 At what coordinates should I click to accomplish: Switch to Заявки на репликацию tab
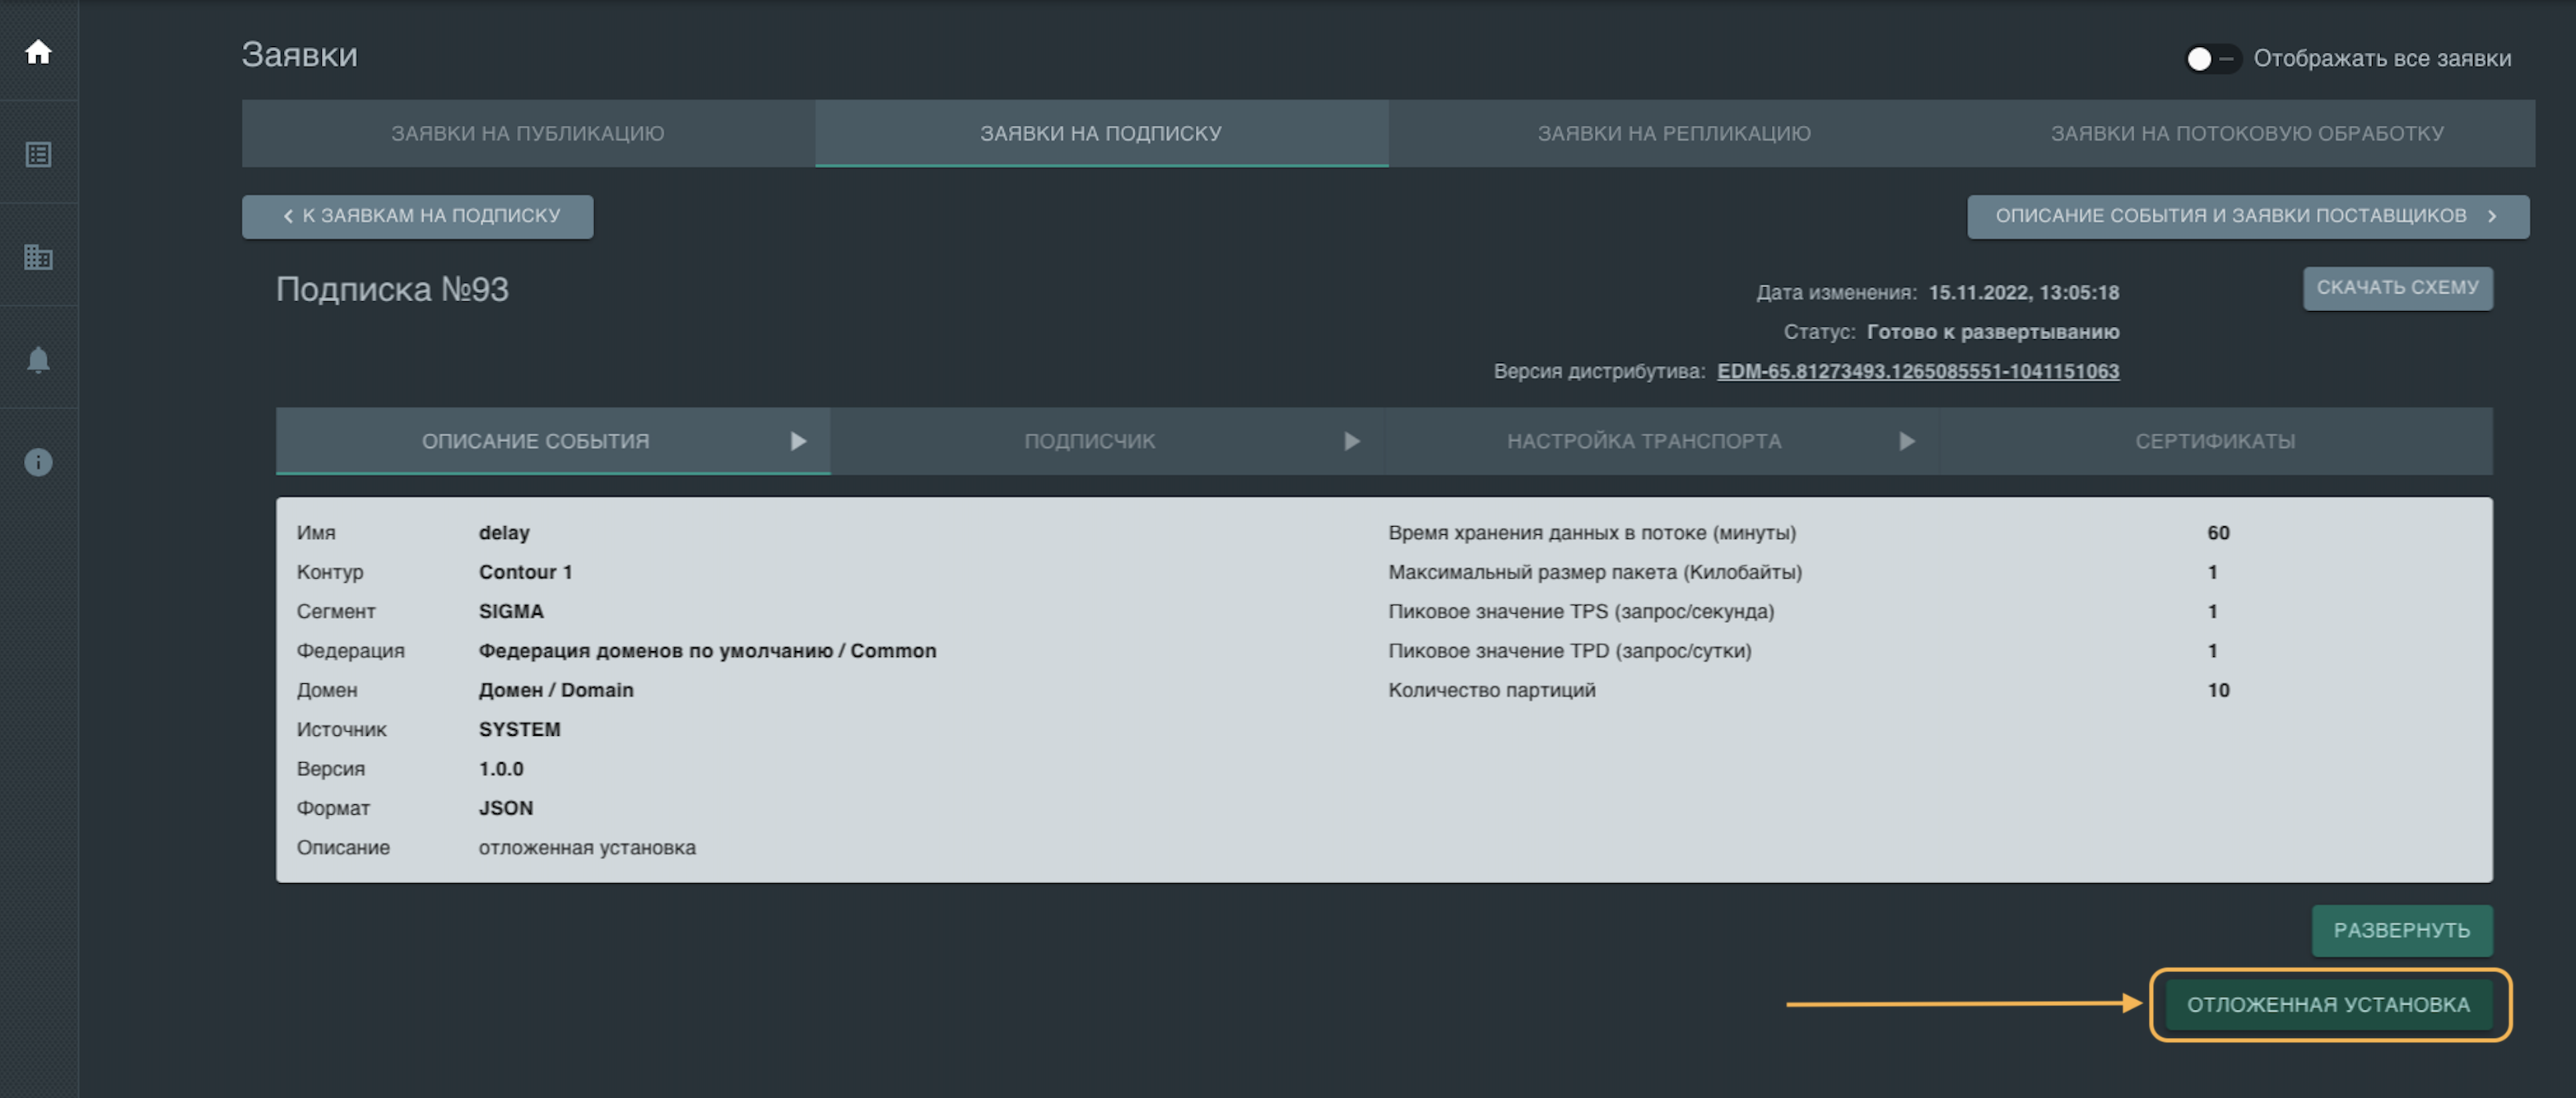click(x=1673, y=134)
